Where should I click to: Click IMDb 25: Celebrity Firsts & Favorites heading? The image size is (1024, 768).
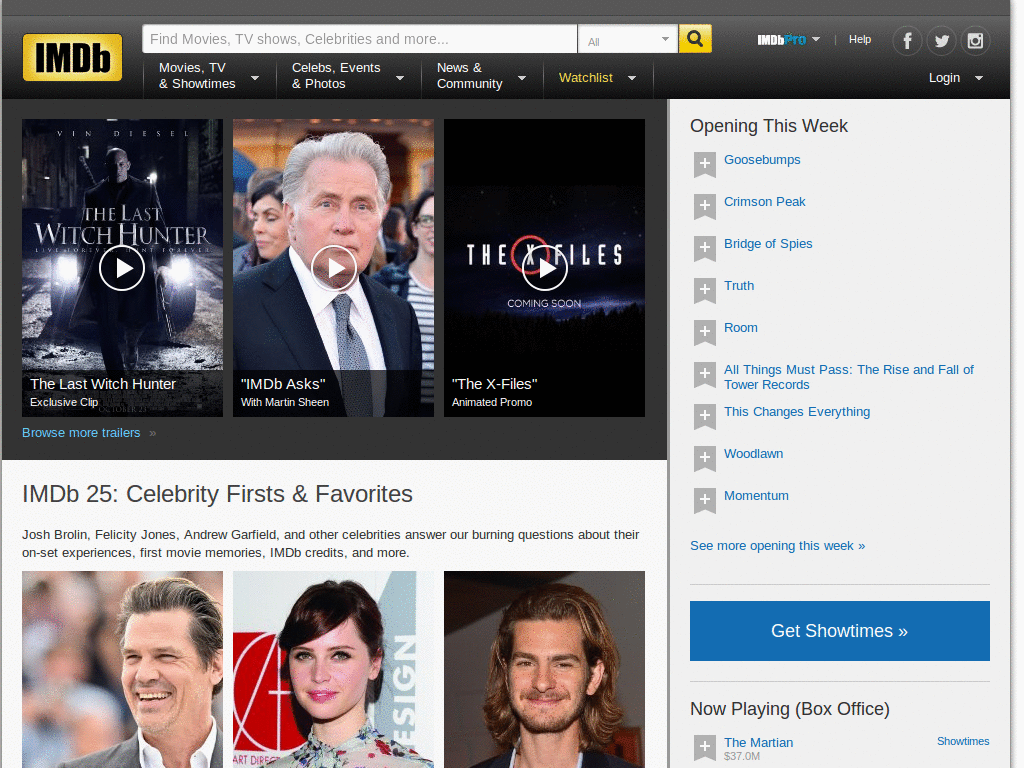[217, 494]
